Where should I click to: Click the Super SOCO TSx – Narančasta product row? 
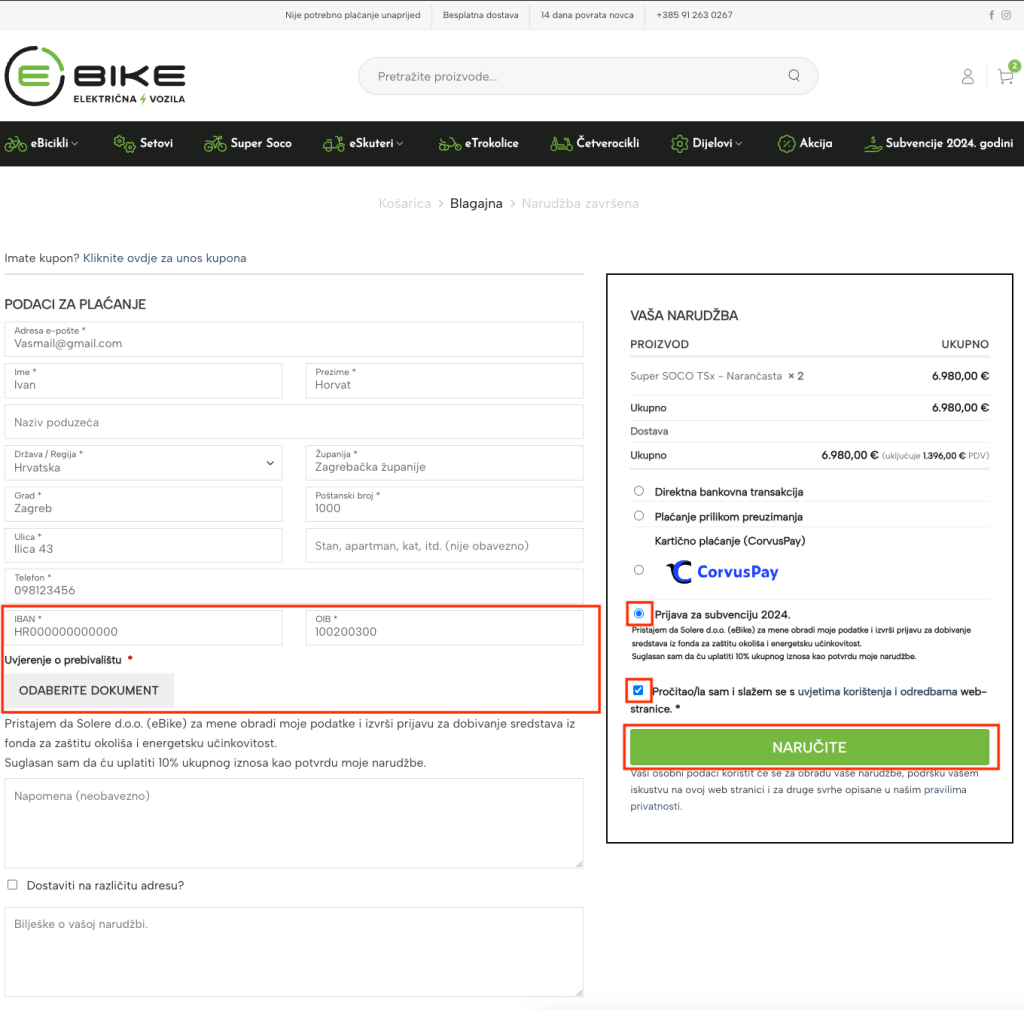pyautogui.click(x=809, y=376)
